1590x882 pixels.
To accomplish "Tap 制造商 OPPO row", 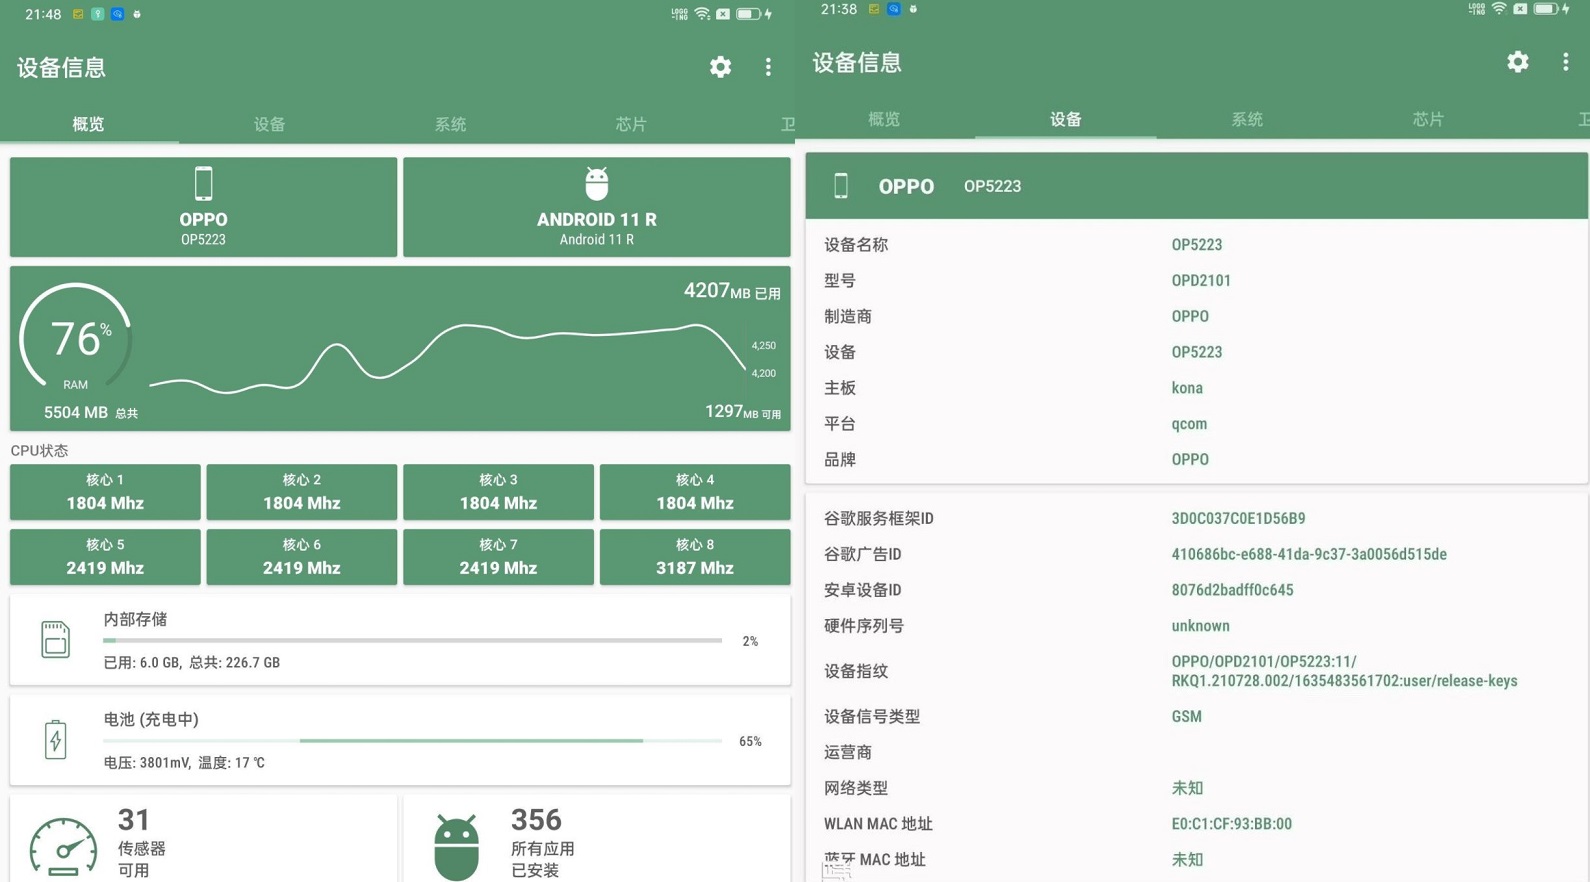I will pos(1197,316).
